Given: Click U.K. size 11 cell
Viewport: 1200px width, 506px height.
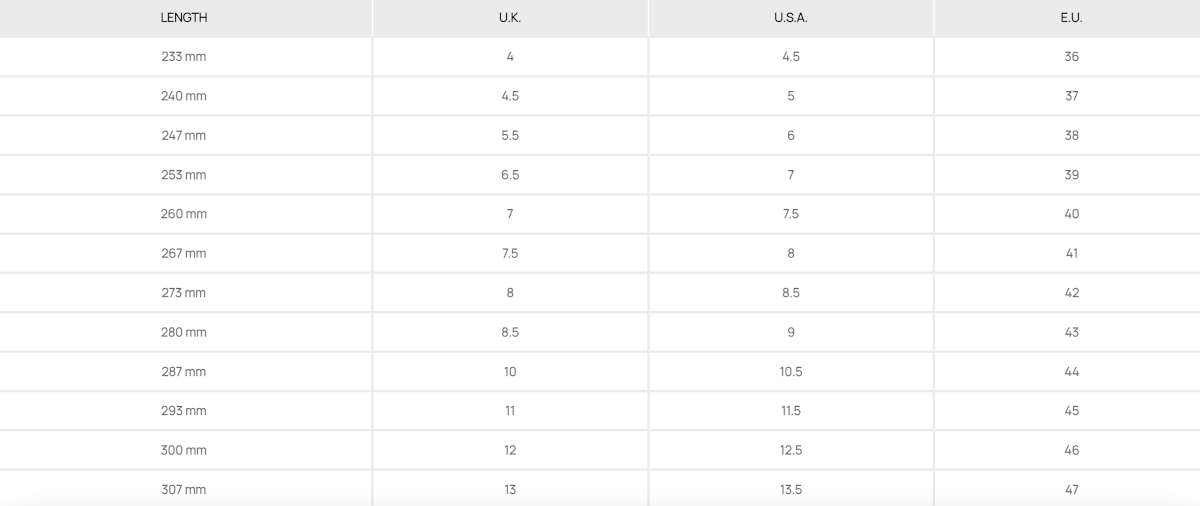Looking at the screenshot, I should click(510, 411).
